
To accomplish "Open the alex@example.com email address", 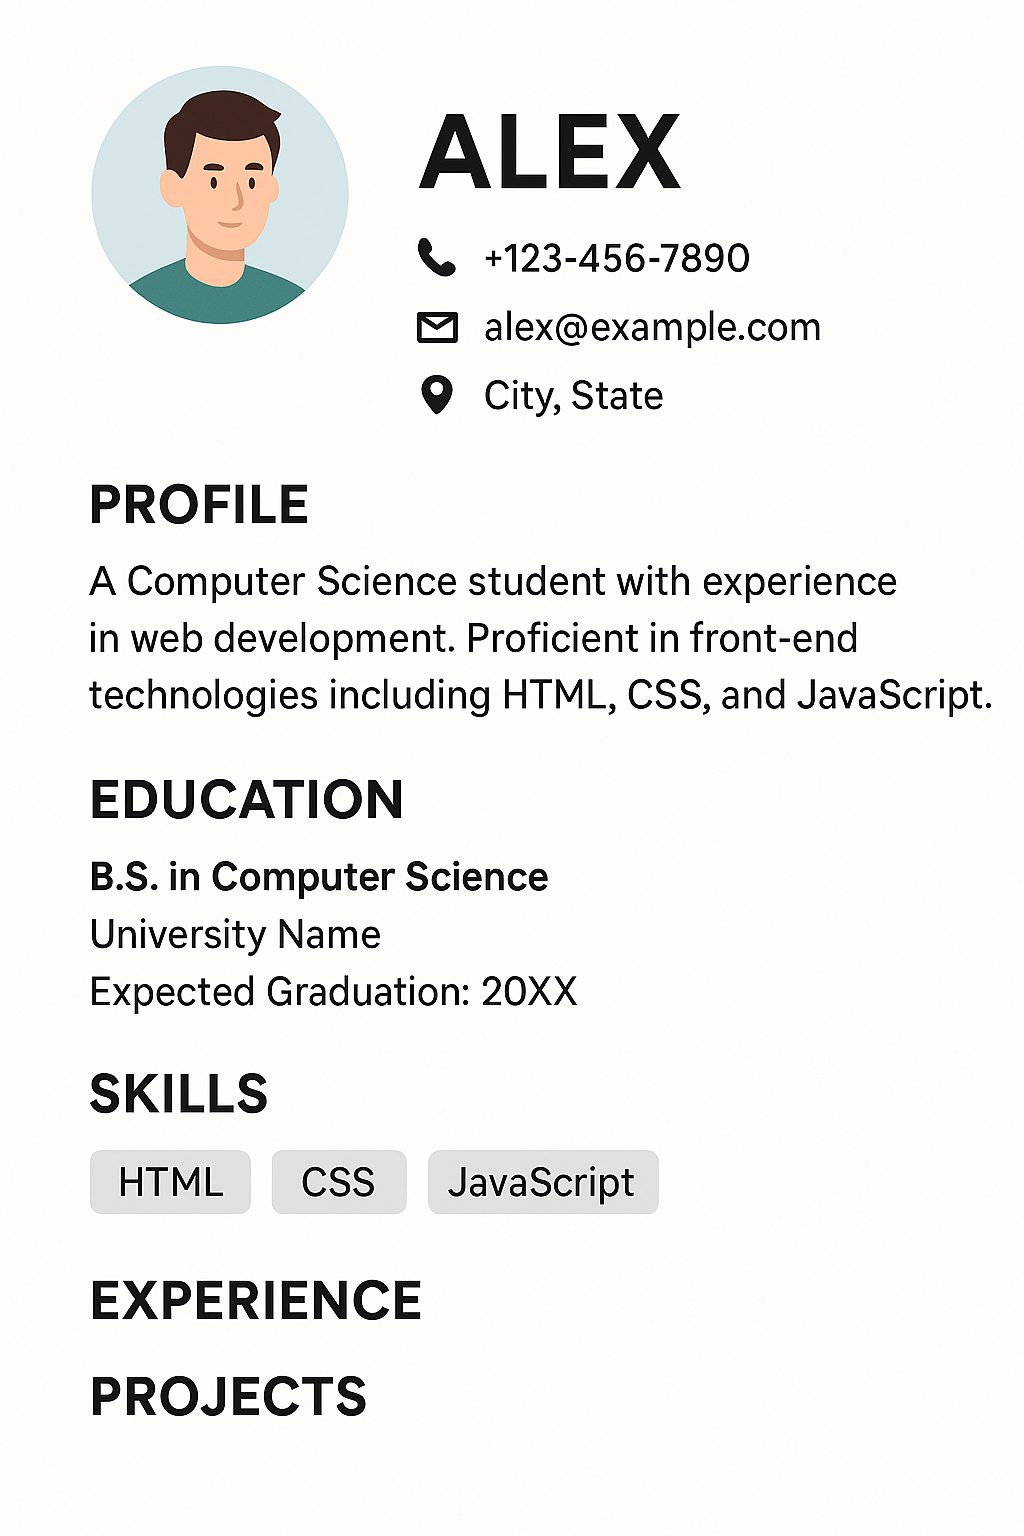I will tap(652, 328).
